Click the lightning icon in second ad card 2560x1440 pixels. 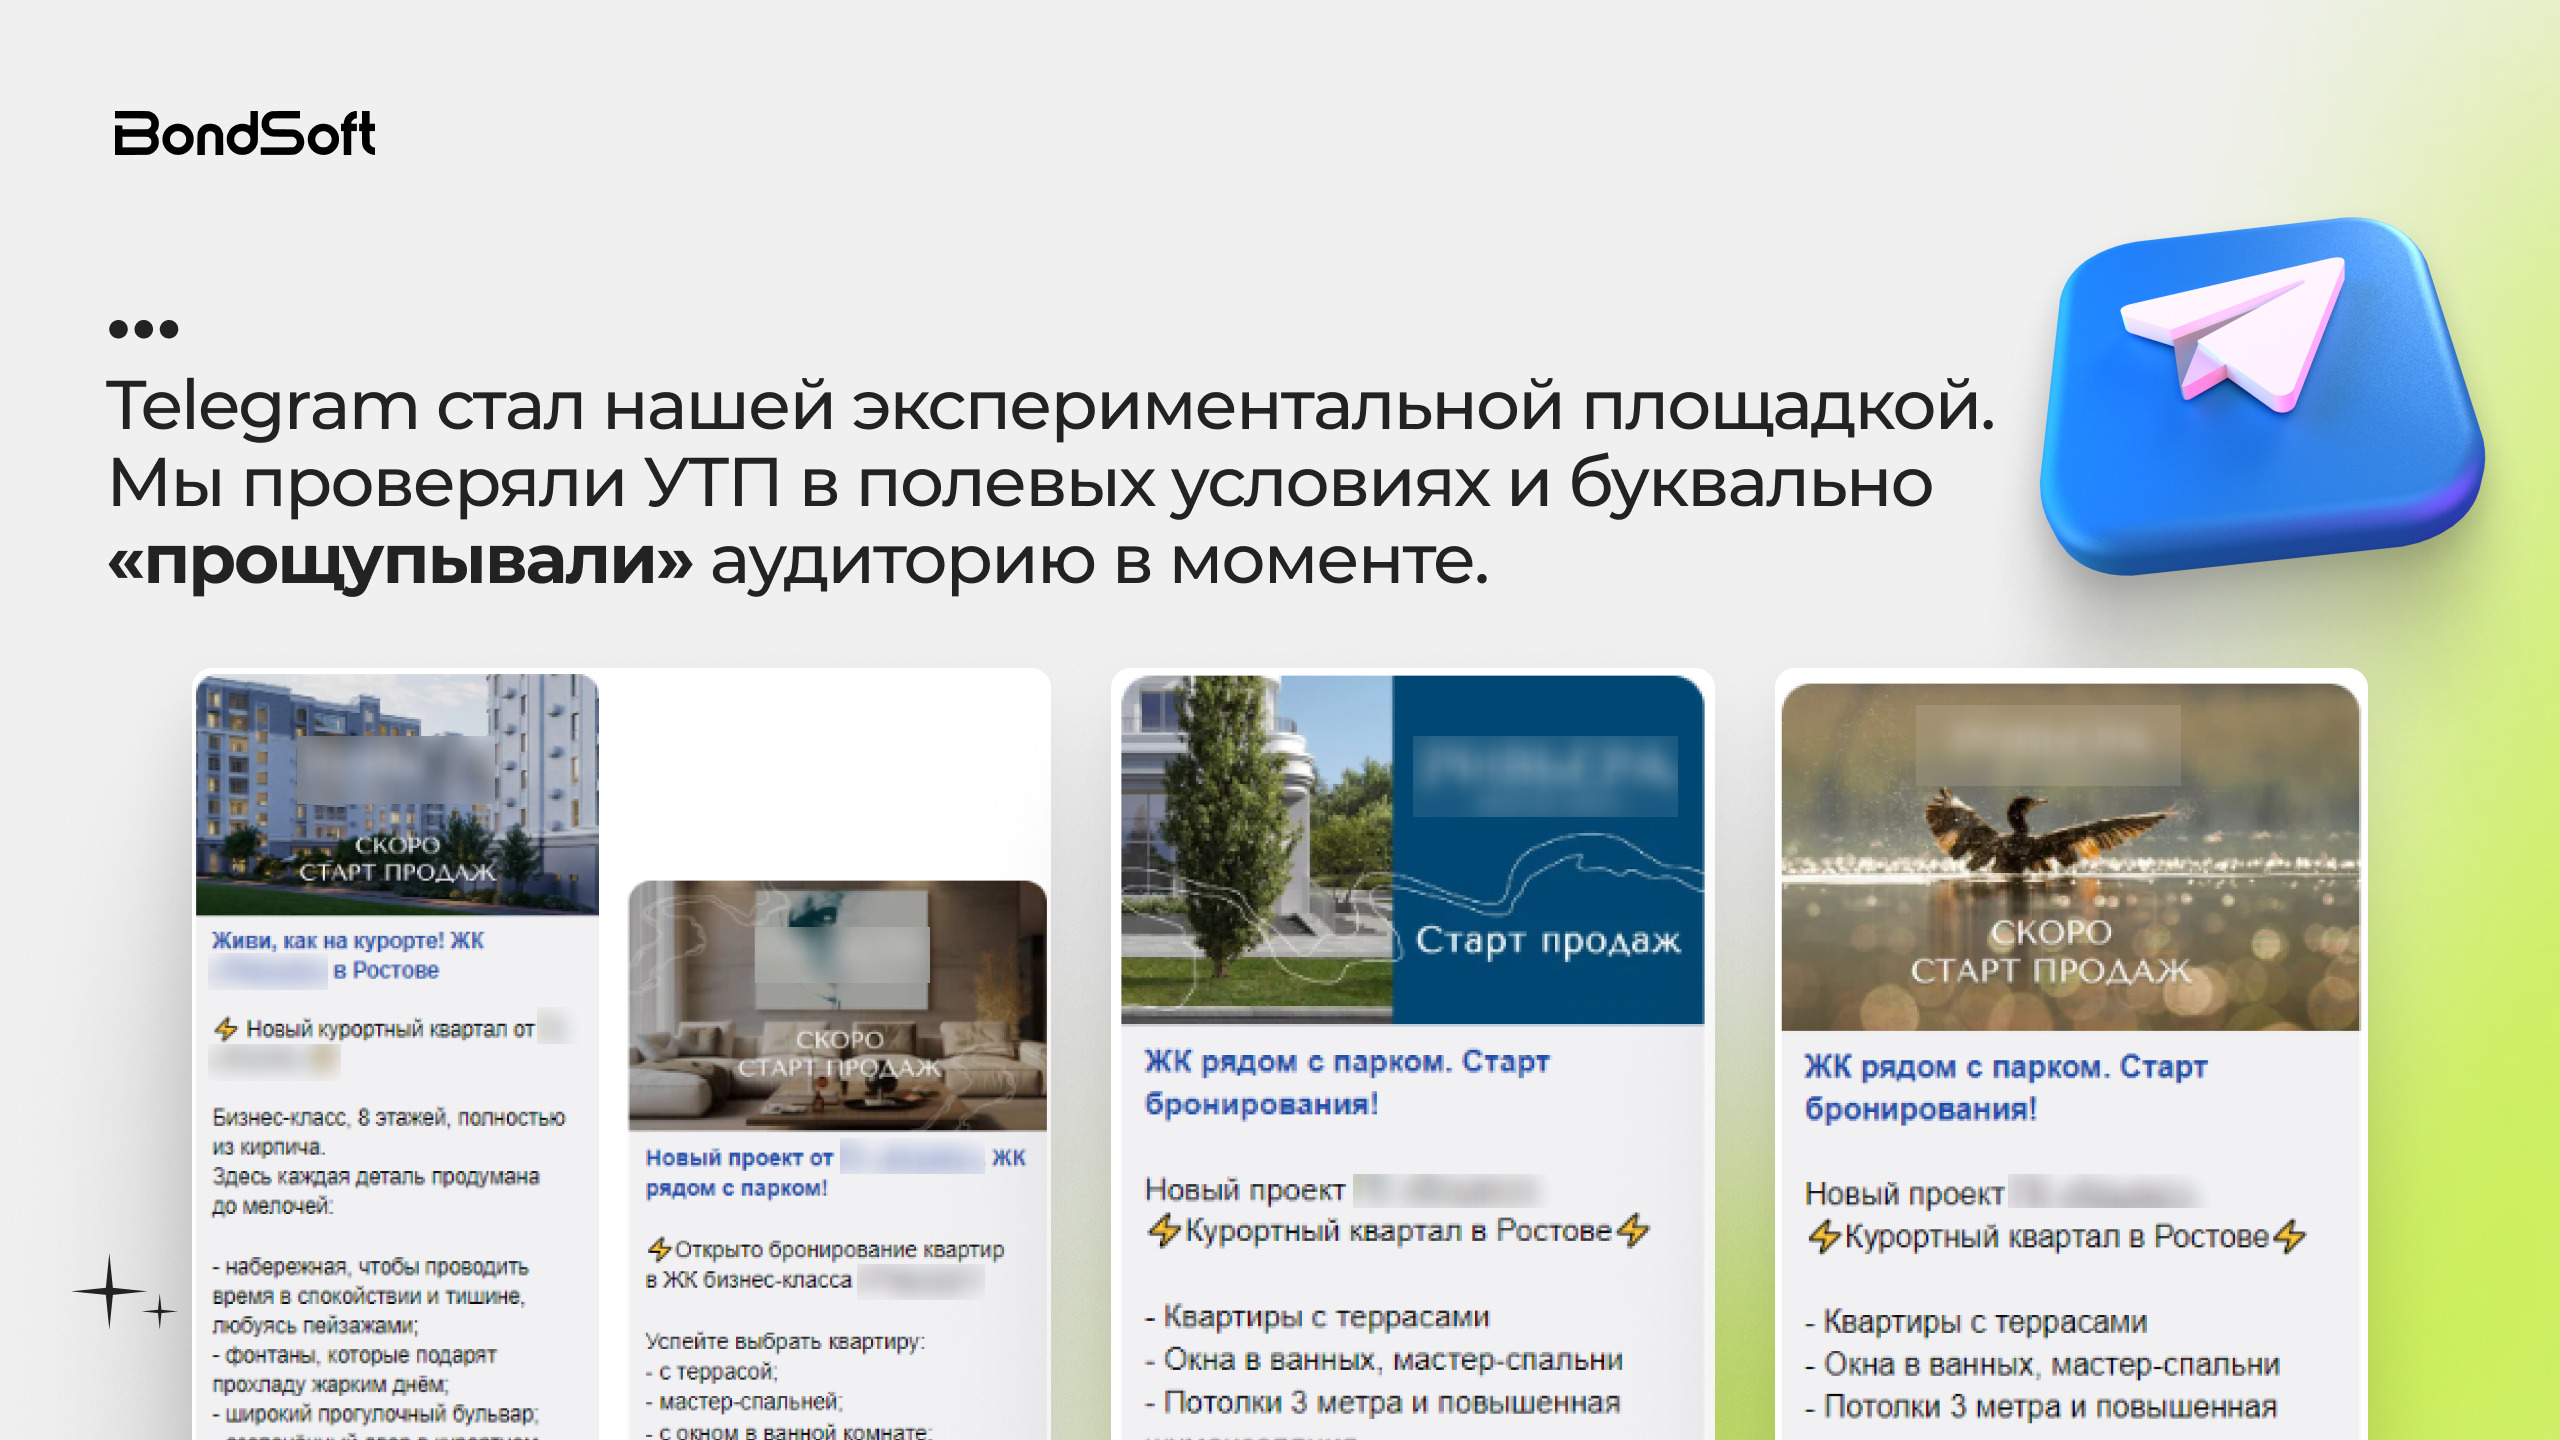659,1249
